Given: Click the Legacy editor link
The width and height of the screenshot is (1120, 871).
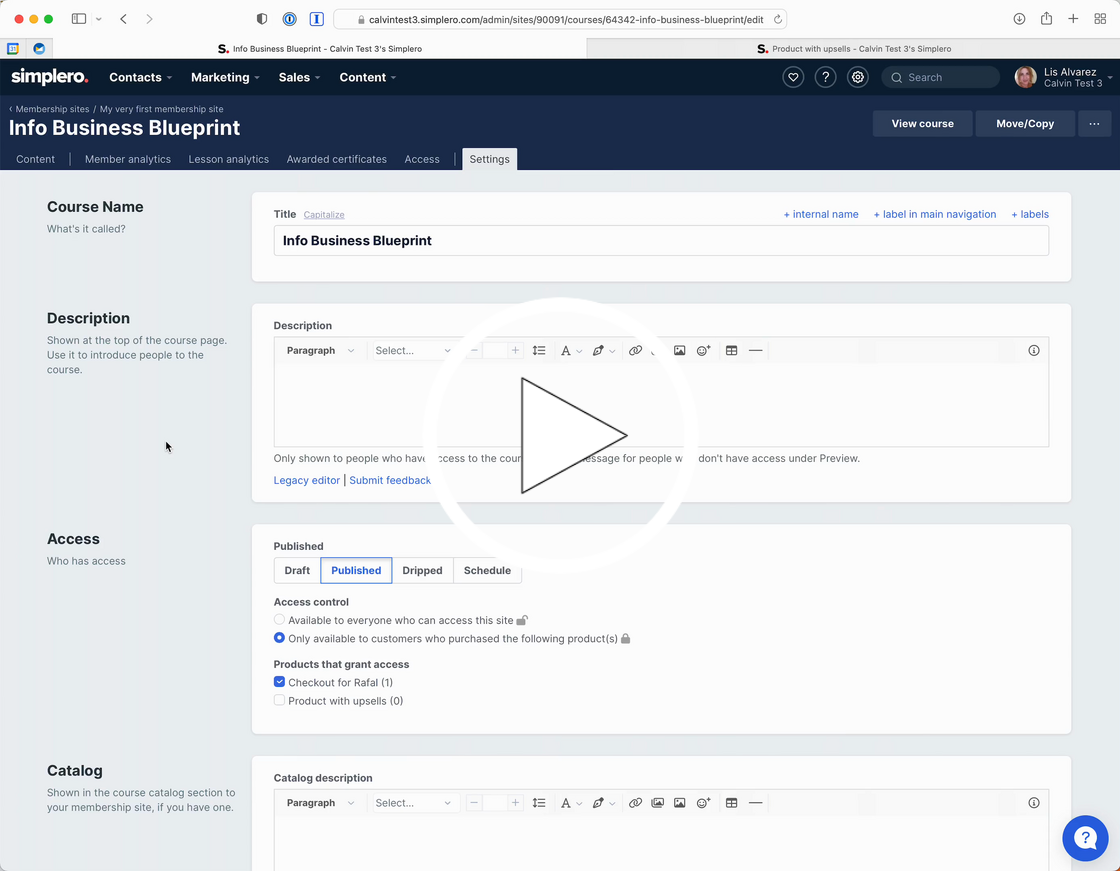Looking at the screenshot, I should tap(306, 480).
